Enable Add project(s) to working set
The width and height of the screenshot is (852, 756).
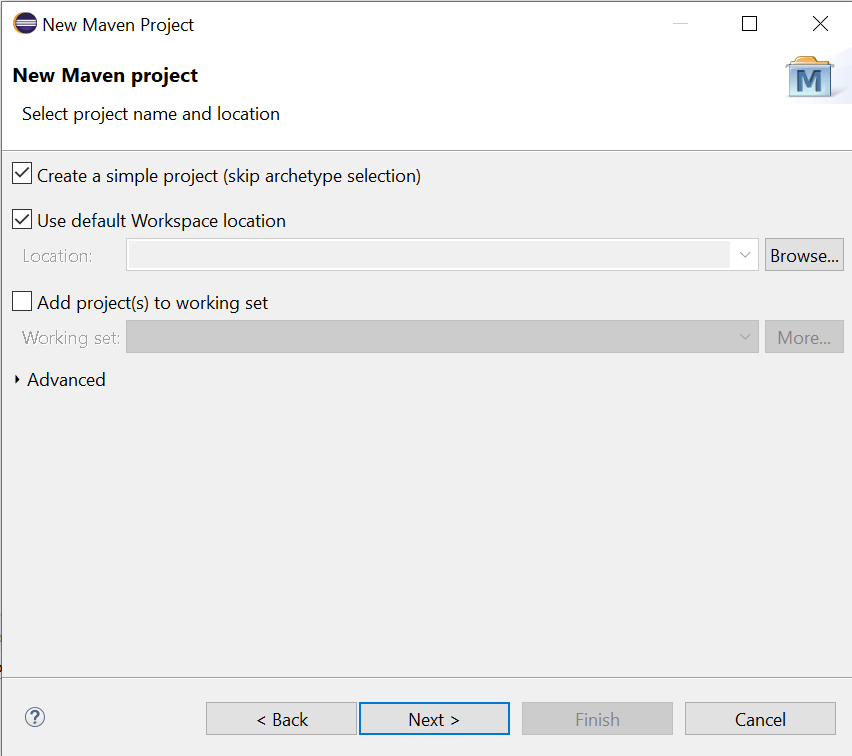click(x=22, y=301)
